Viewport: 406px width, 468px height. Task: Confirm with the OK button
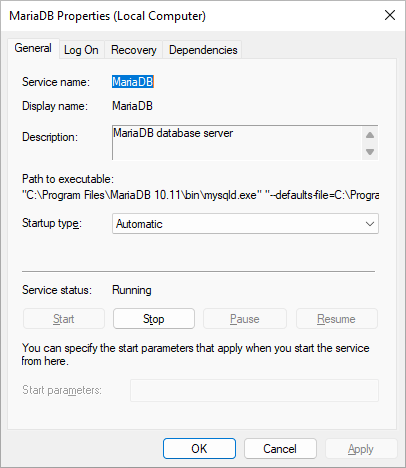199,449
